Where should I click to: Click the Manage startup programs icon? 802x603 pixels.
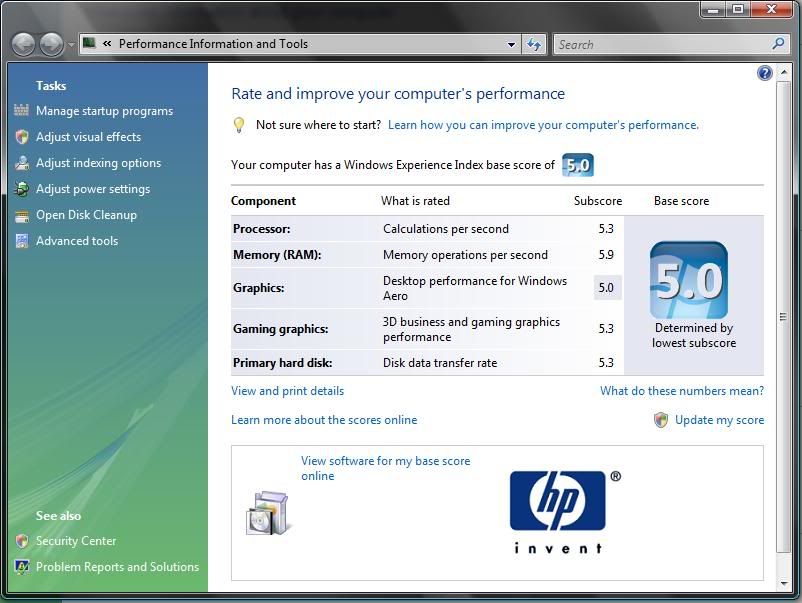pos(21,110)
